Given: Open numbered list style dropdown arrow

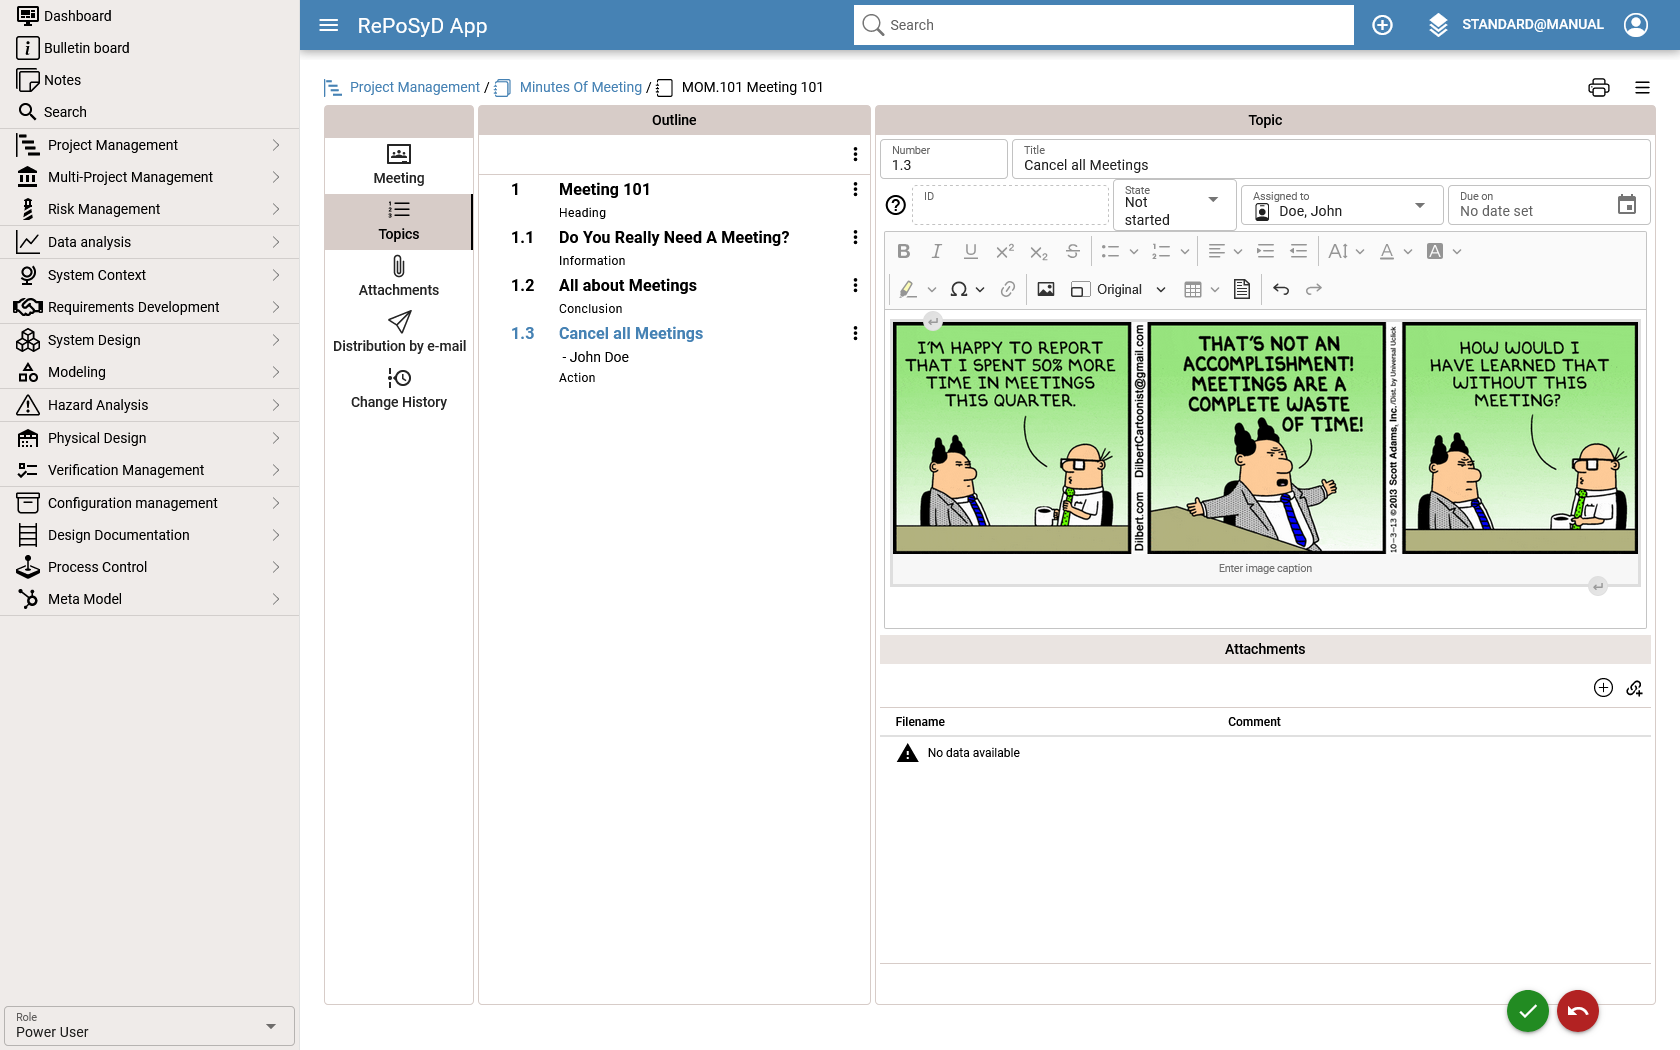Looking at the screenshot, I should (x=1185, y=251).
